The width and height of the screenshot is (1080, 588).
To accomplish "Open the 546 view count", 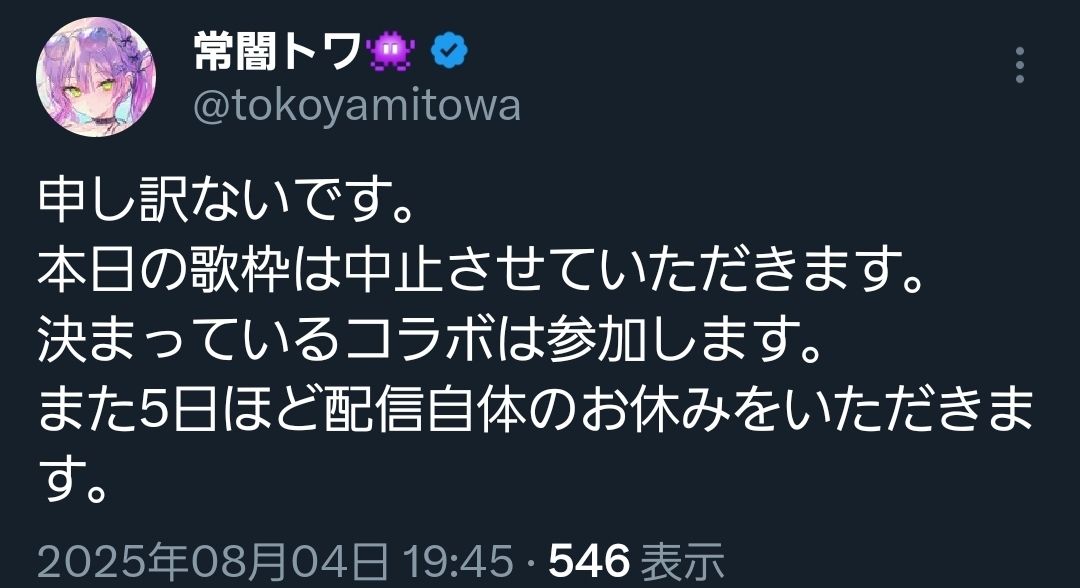I will 589,560.
